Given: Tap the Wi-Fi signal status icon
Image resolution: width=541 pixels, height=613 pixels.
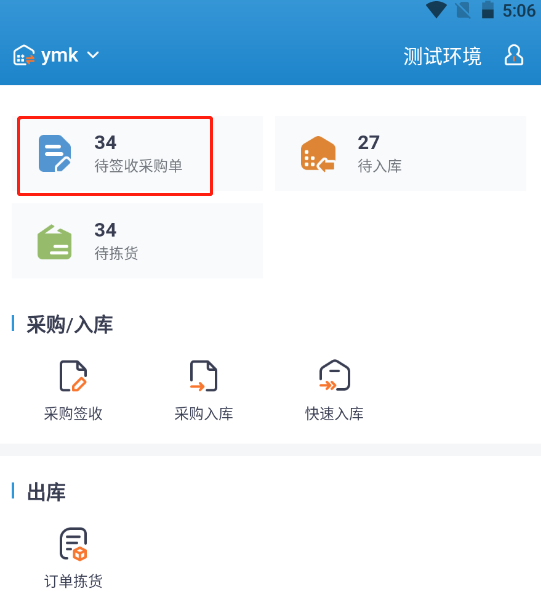Looking at the screenshot, I should click(x=436, y=10).
